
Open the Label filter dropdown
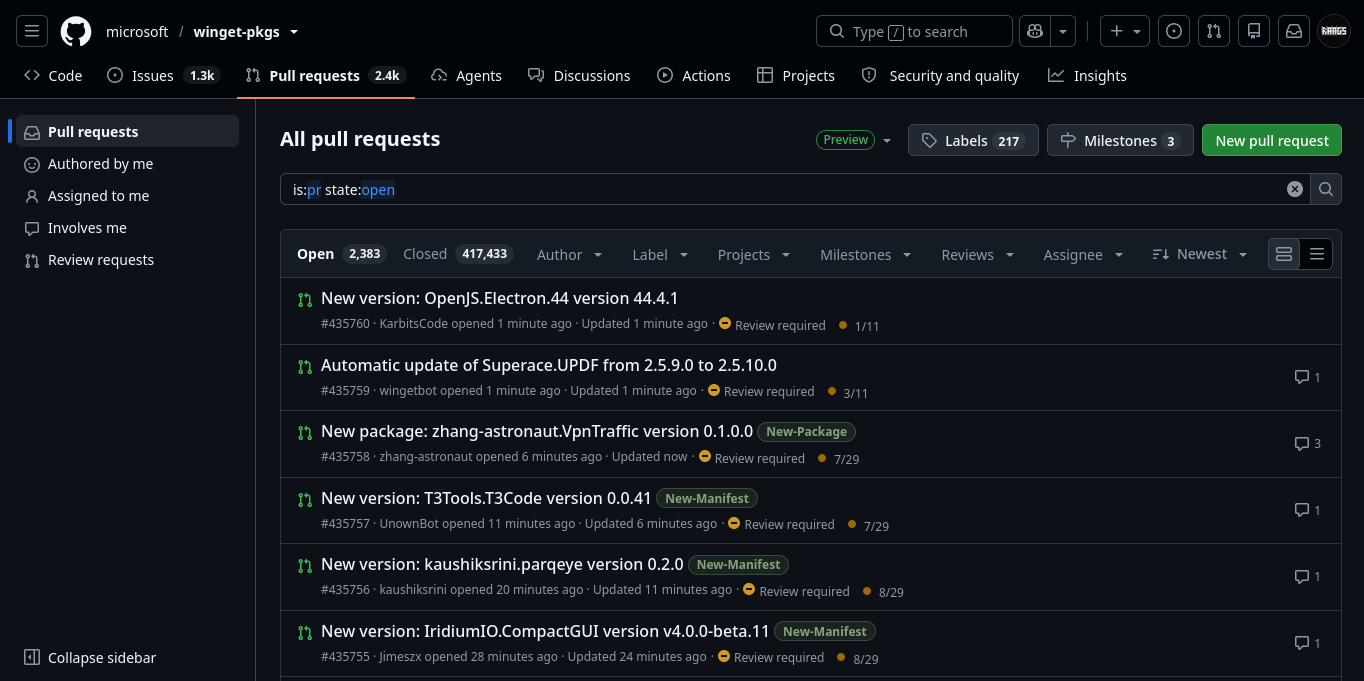click(x=660, y=255)
